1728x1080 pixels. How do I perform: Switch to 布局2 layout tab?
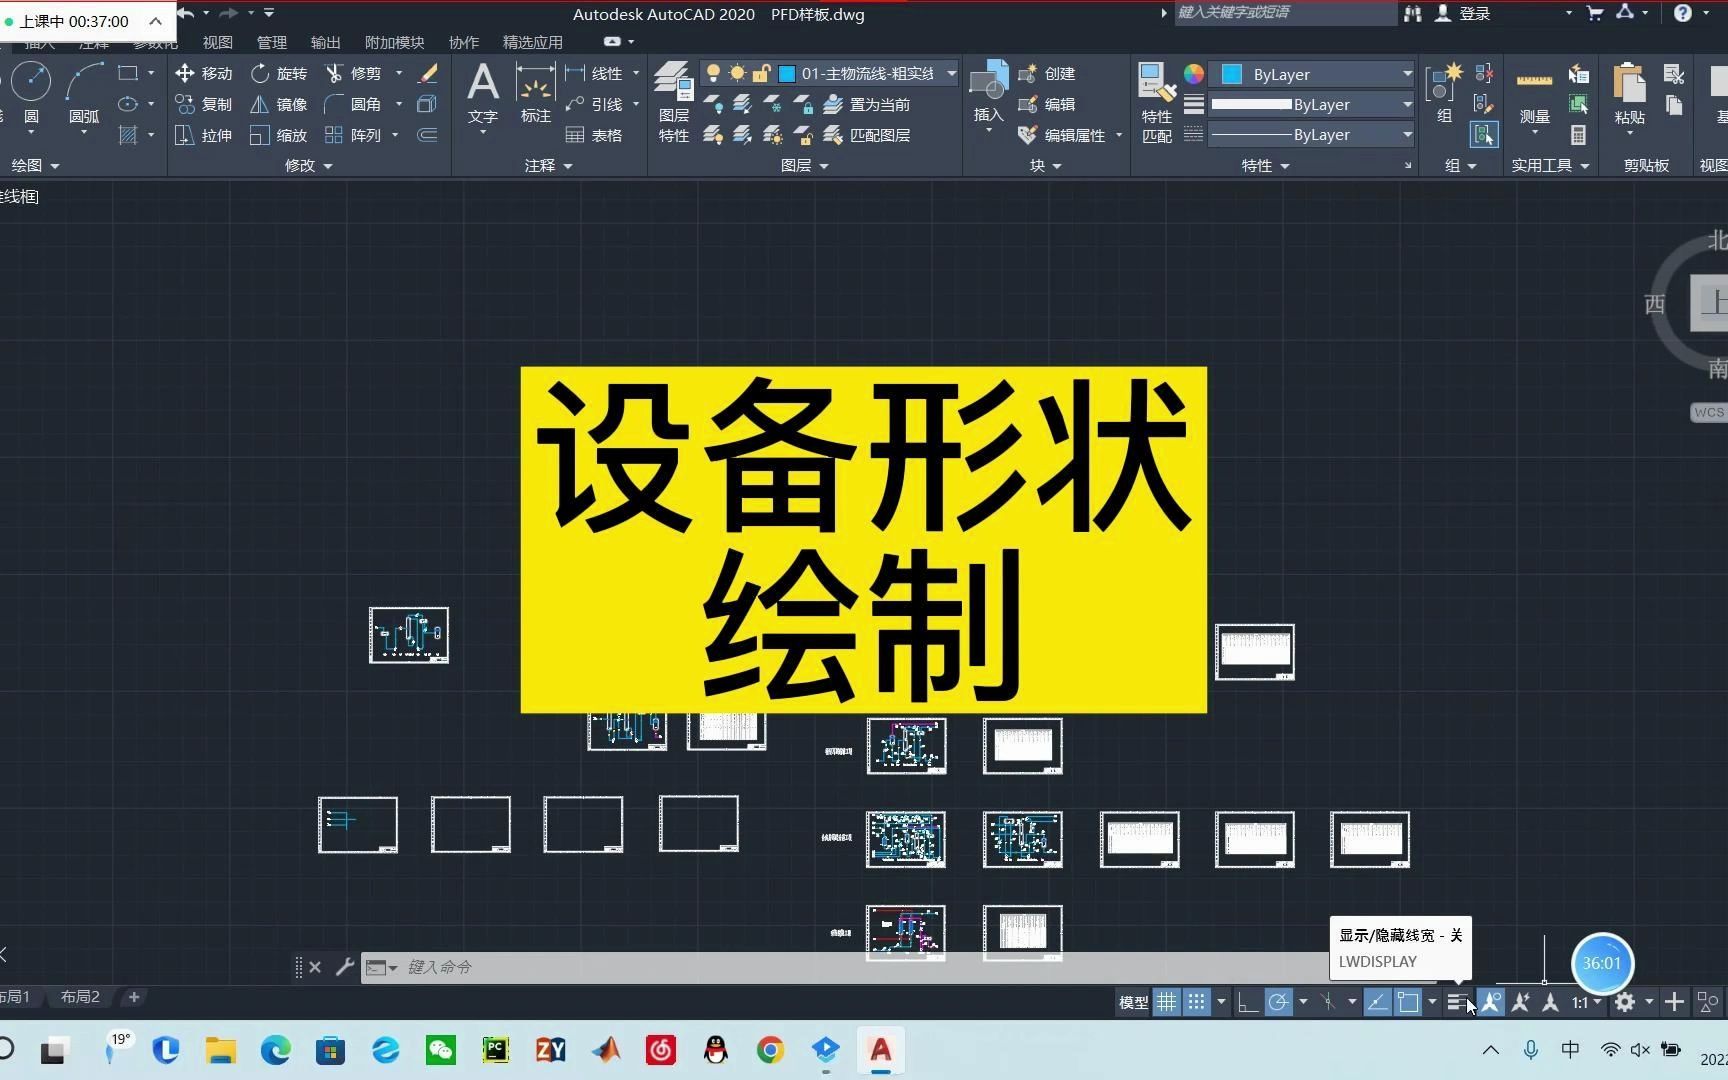coord(80,997)
